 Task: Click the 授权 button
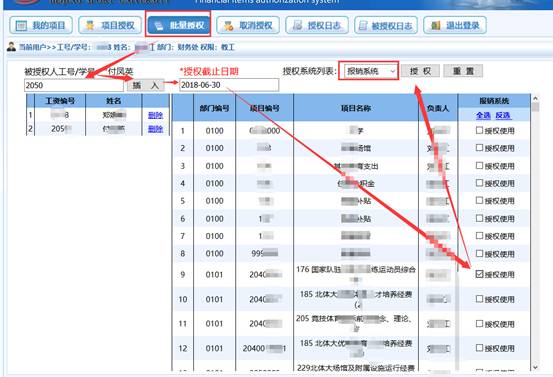click(420, 71)
